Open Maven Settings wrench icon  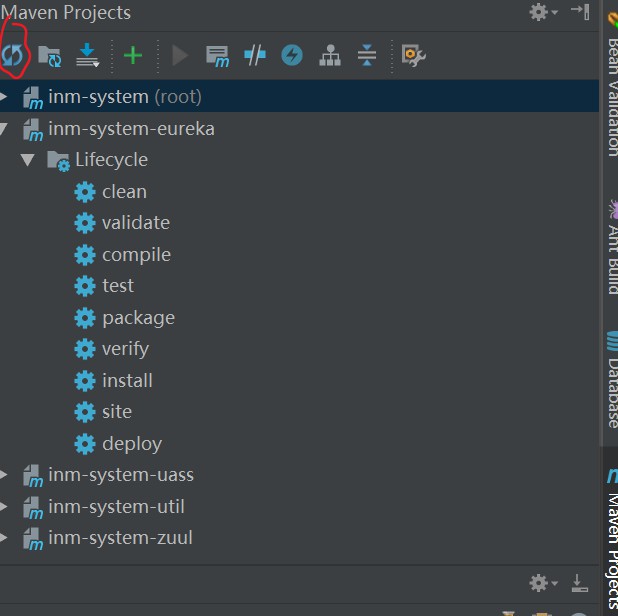point(413,56)
